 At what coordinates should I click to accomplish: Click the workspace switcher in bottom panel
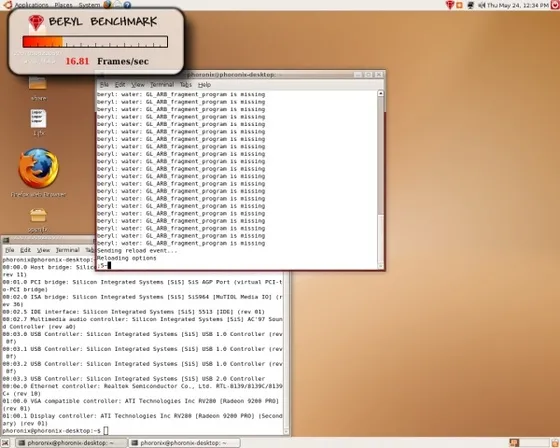coord(529,443)
